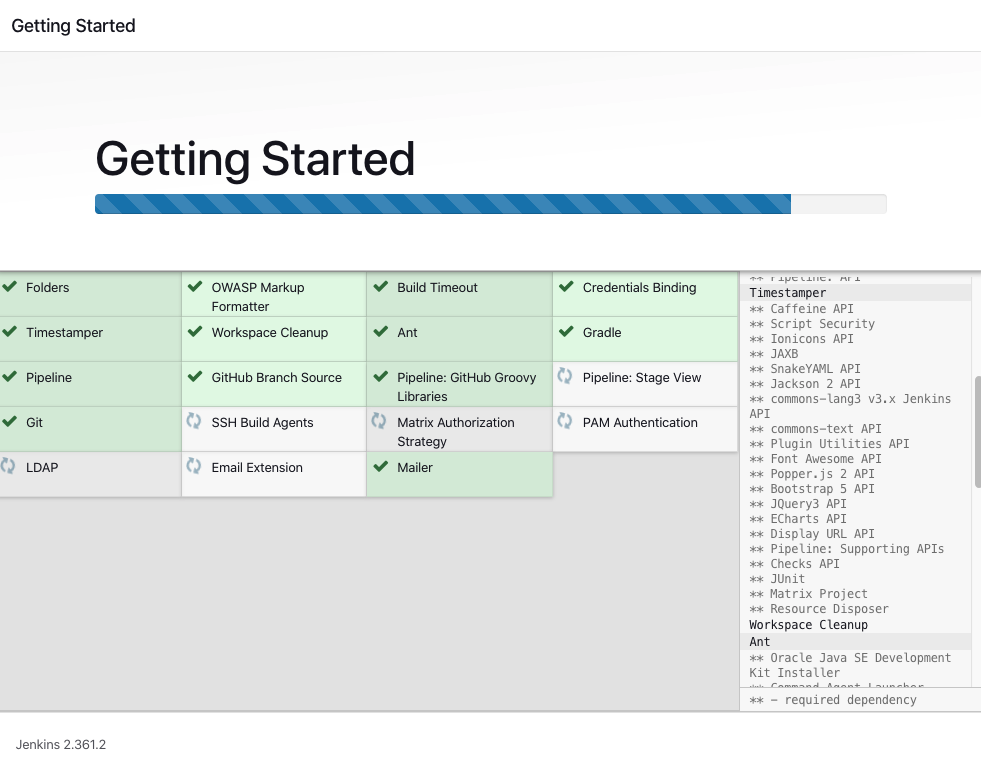Viewport: 981px width, 773px height.
Task: Click the spinner icon for Email Extension
Action: coord(194,466)
